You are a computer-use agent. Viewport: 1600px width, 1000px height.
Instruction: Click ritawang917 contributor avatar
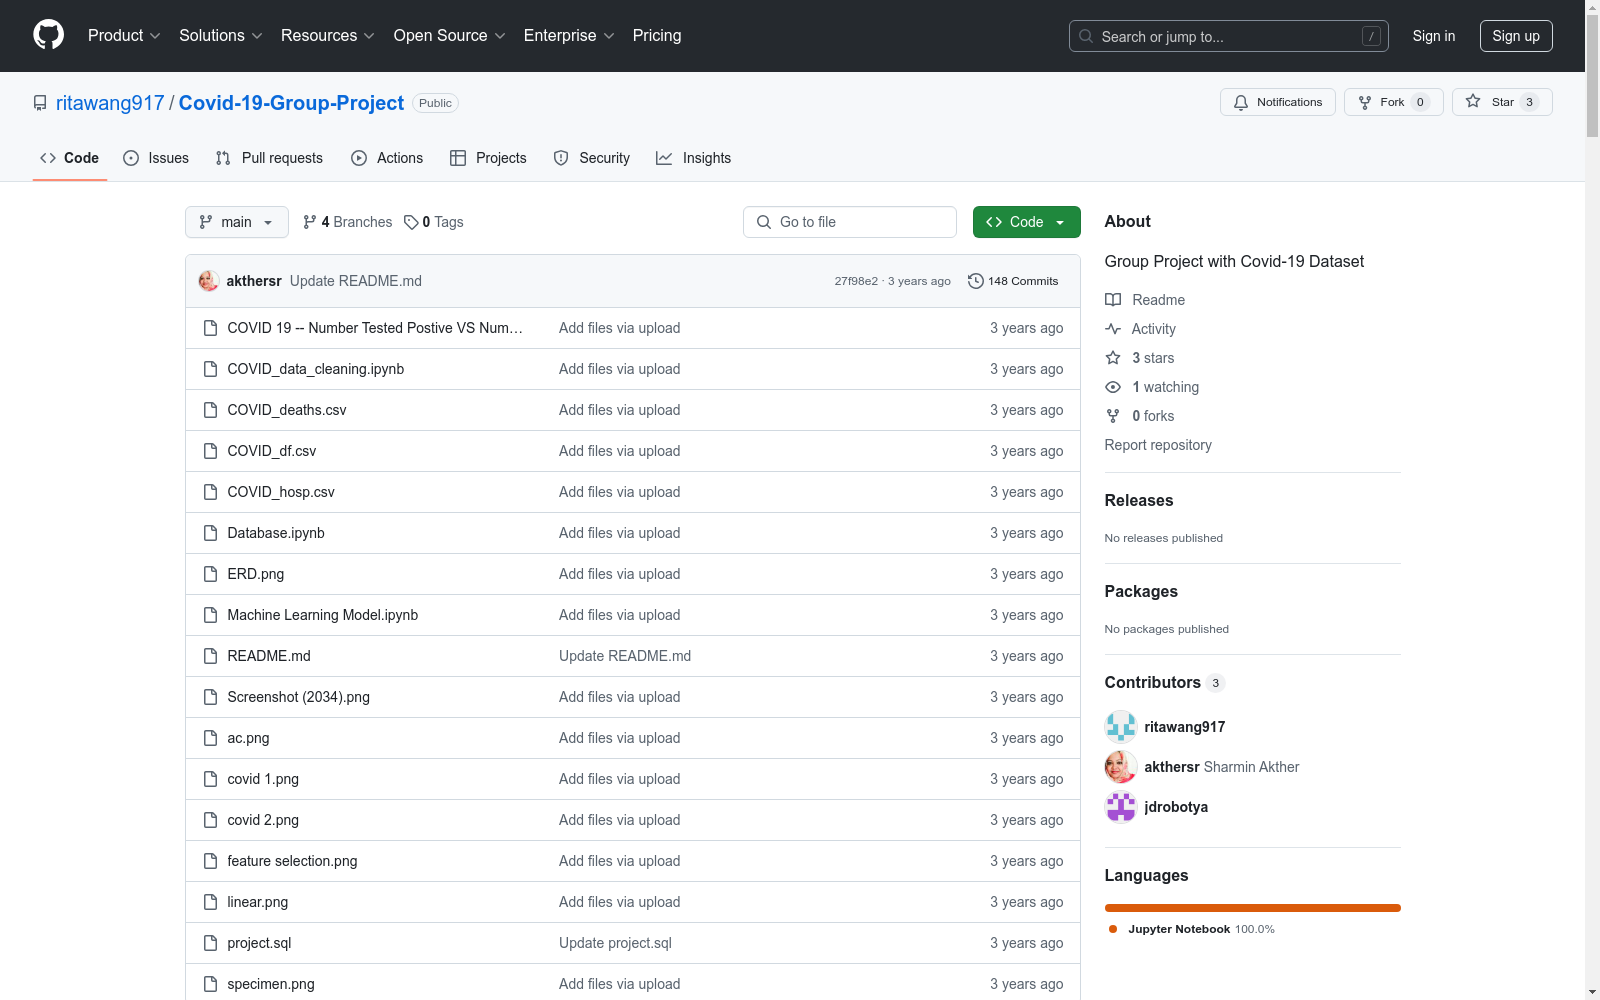coord(1121,727)
